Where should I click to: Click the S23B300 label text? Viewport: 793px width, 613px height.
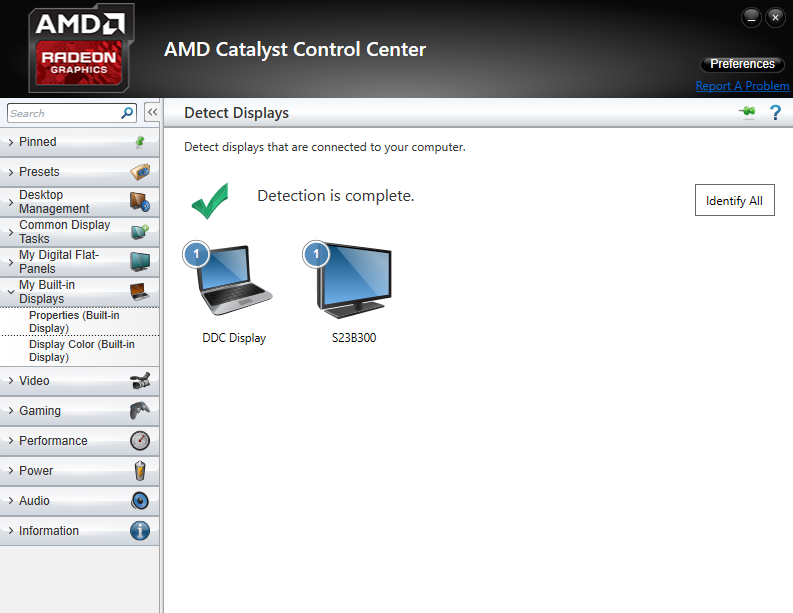(354, 338)
